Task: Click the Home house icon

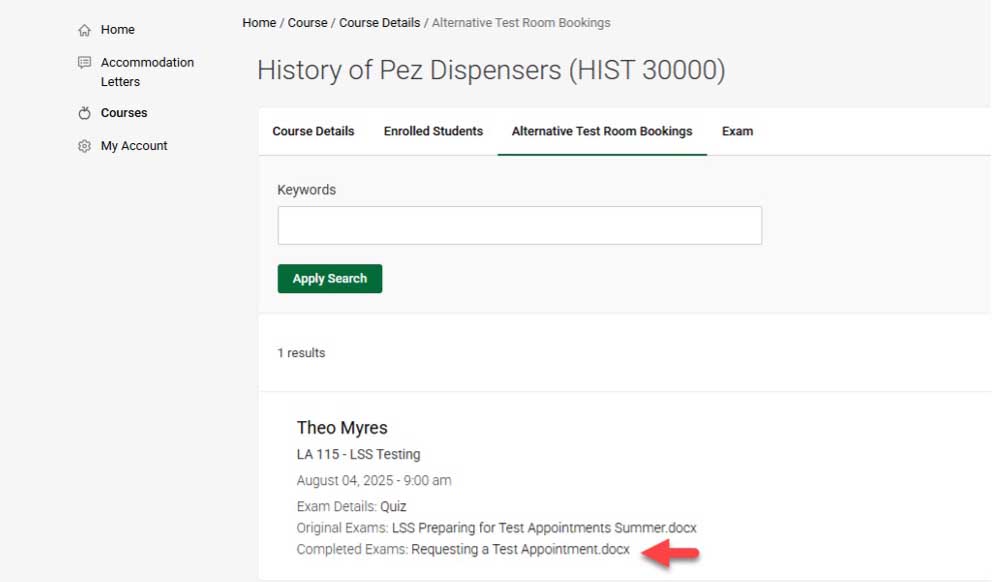Action: pyautogui.click(x=84, y=30)
